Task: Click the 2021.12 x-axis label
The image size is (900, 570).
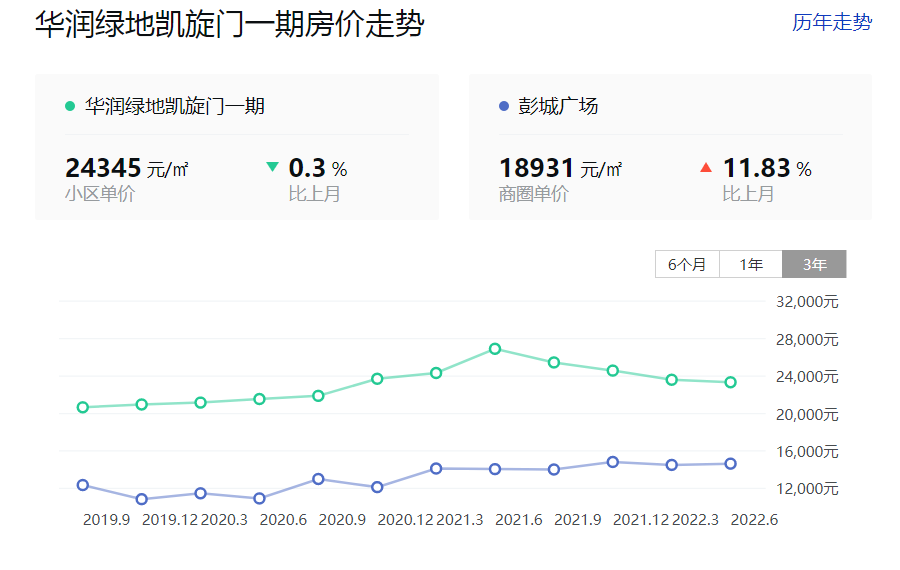Action: click(641, 520)
